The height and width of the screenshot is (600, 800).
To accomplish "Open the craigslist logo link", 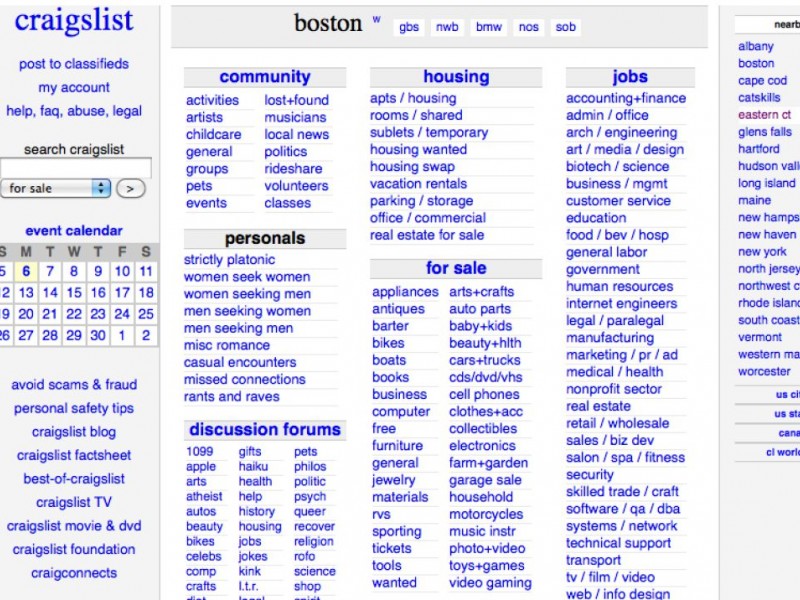I will coord(74,21).
